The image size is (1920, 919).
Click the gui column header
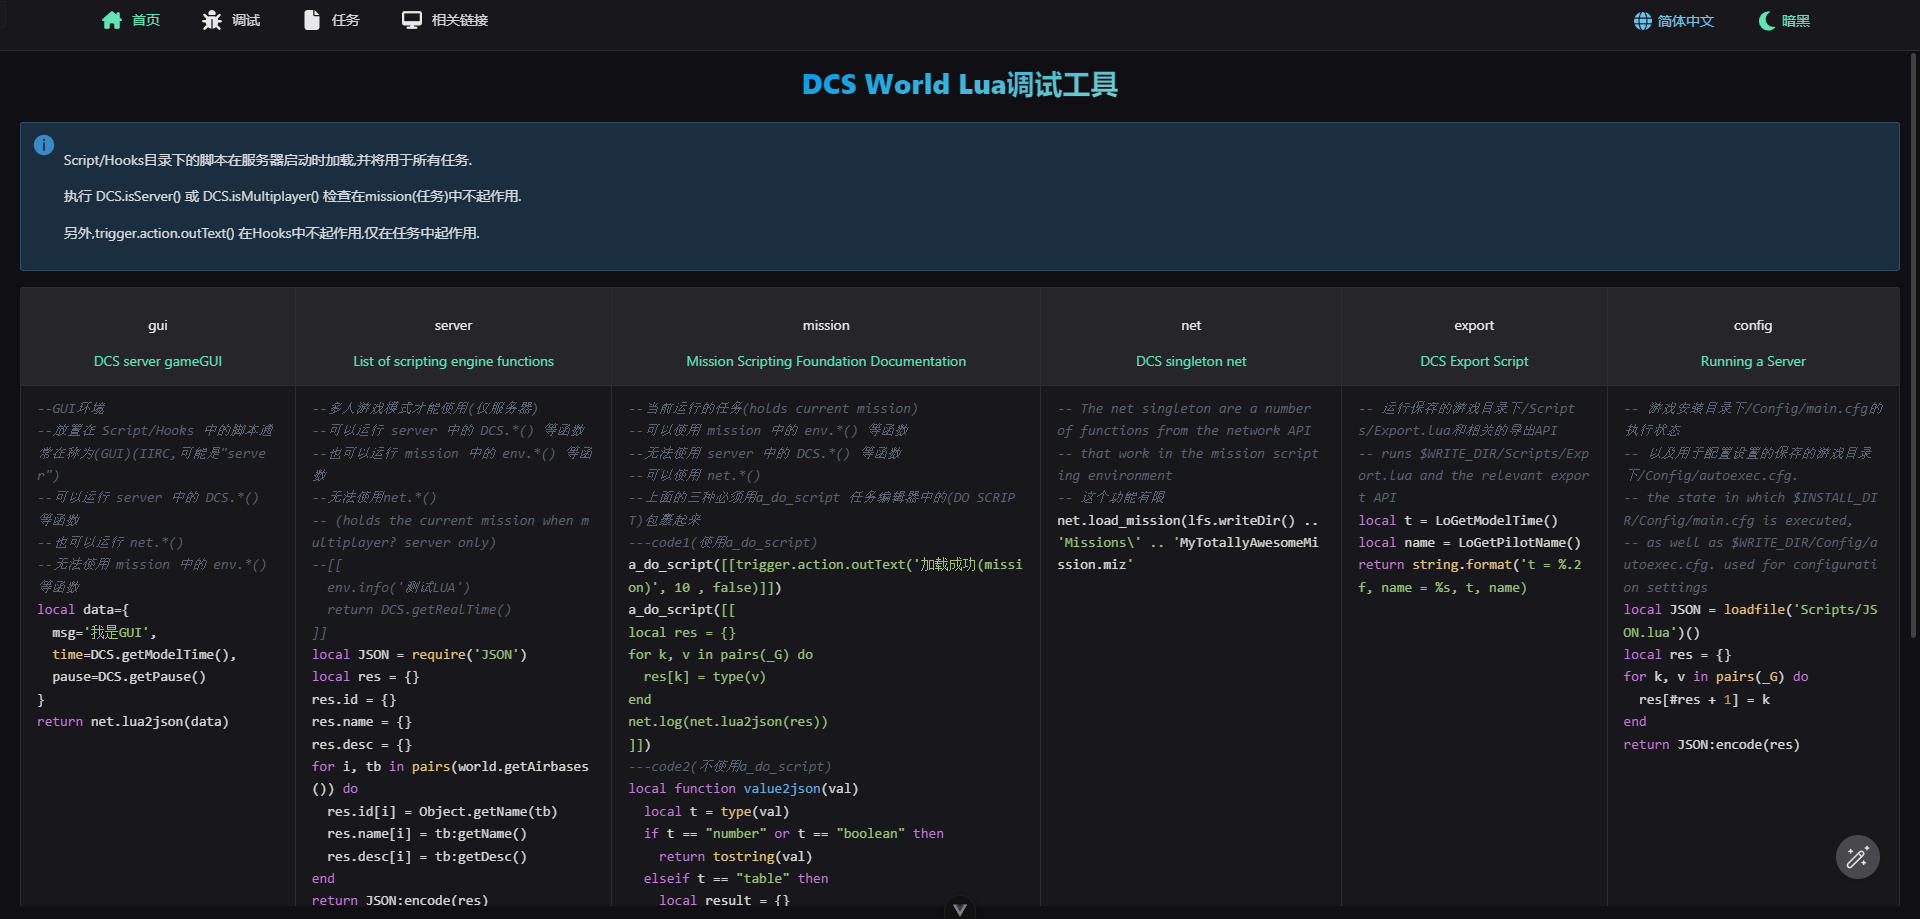(x=158, y=325)
